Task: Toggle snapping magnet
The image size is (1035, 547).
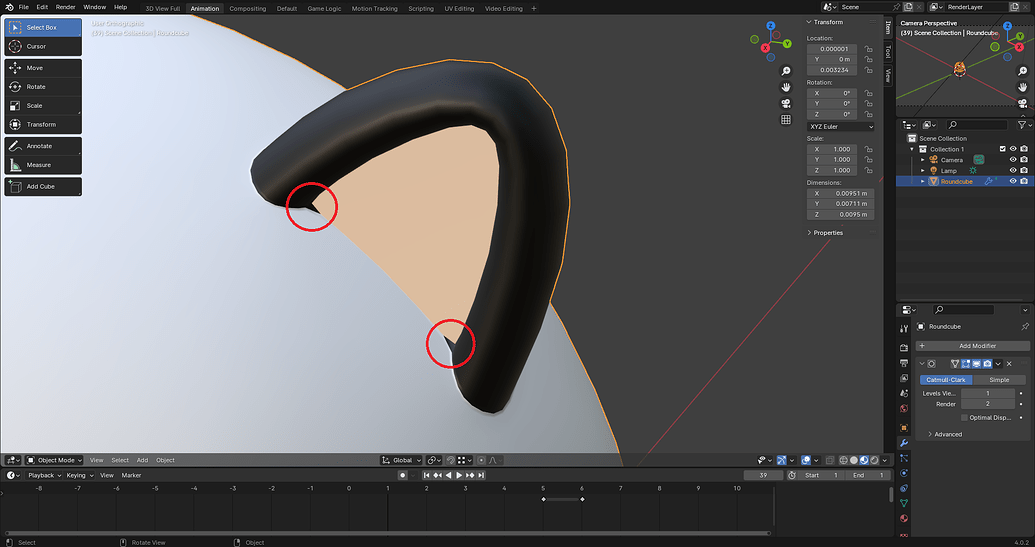Action: pyautogui.click(x=451, y=460)
